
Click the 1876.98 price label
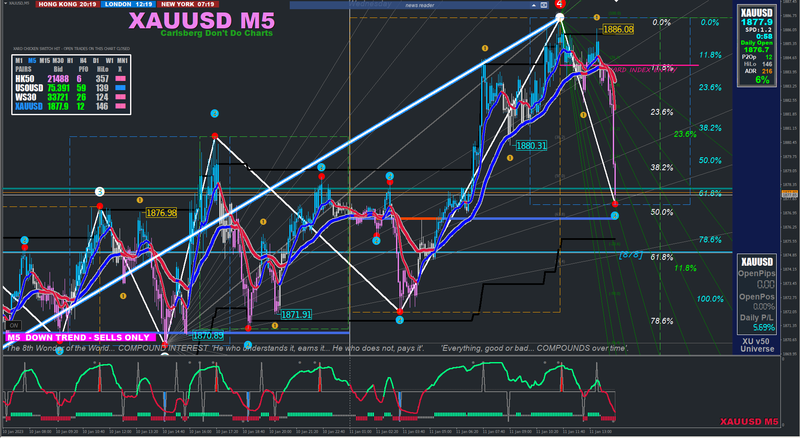(161, 212)
